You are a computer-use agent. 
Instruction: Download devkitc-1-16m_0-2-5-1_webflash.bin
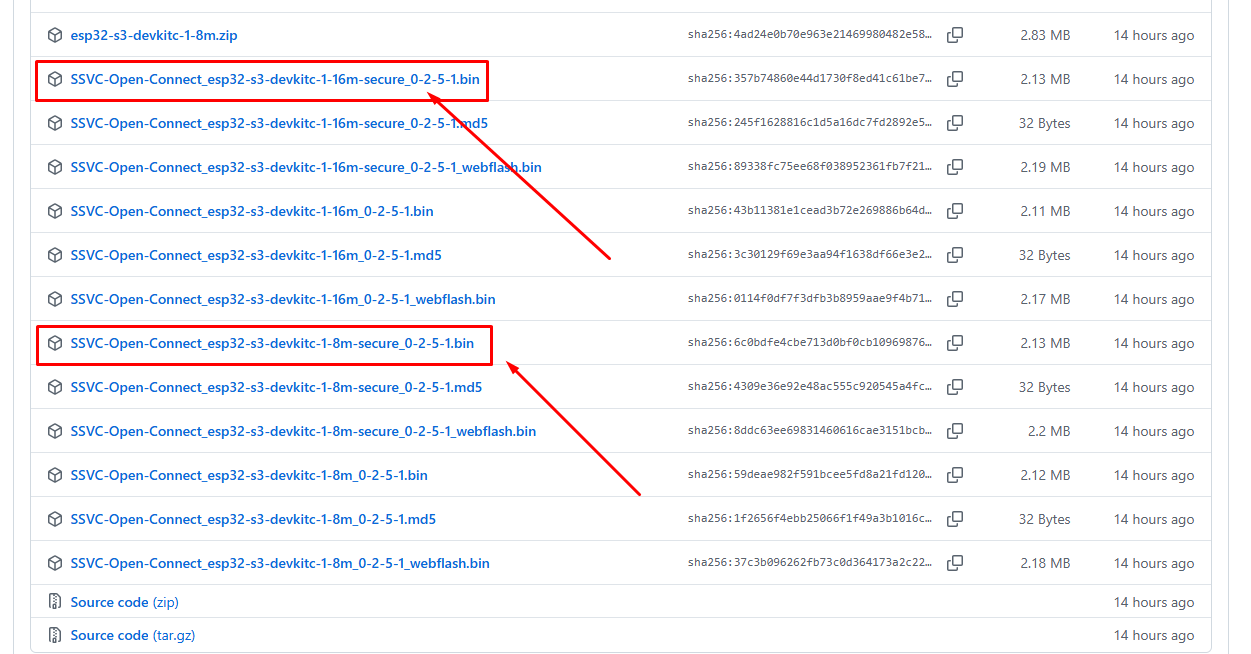[x=282, y=299]
